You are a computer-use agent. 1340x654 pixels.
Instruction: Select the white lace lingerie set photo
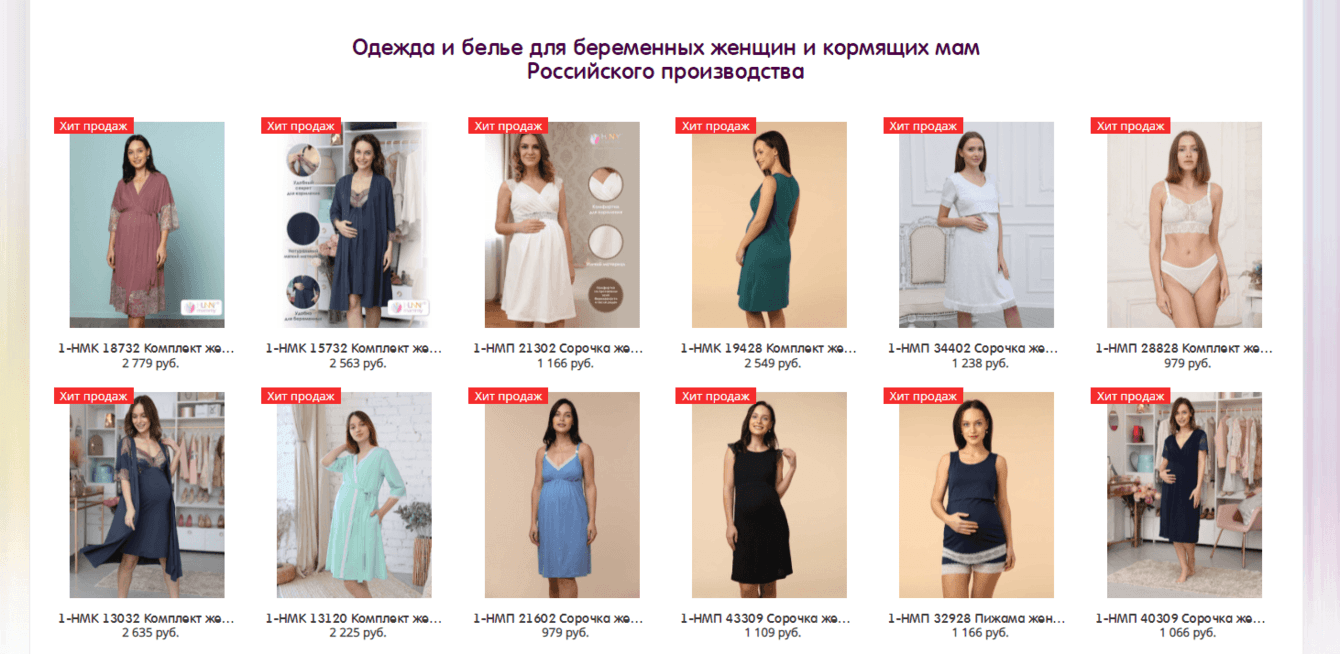coord(1184,225)
